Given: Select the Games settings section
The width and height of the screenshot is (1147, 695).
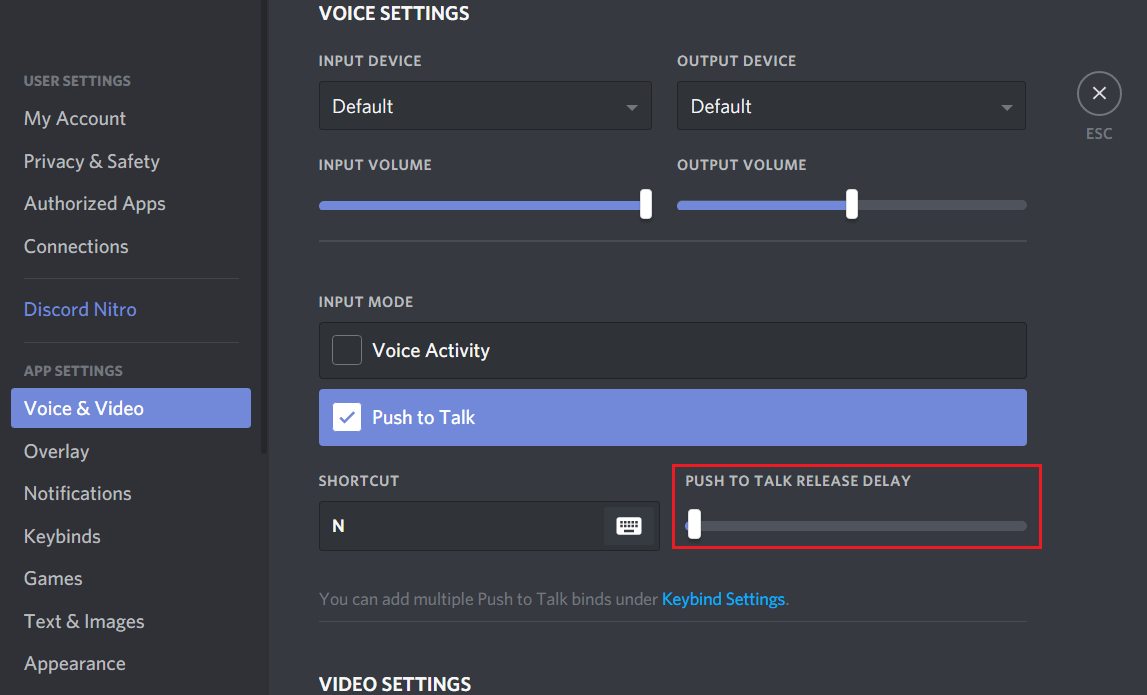Looking at the screenshot, I should point(52,578).
